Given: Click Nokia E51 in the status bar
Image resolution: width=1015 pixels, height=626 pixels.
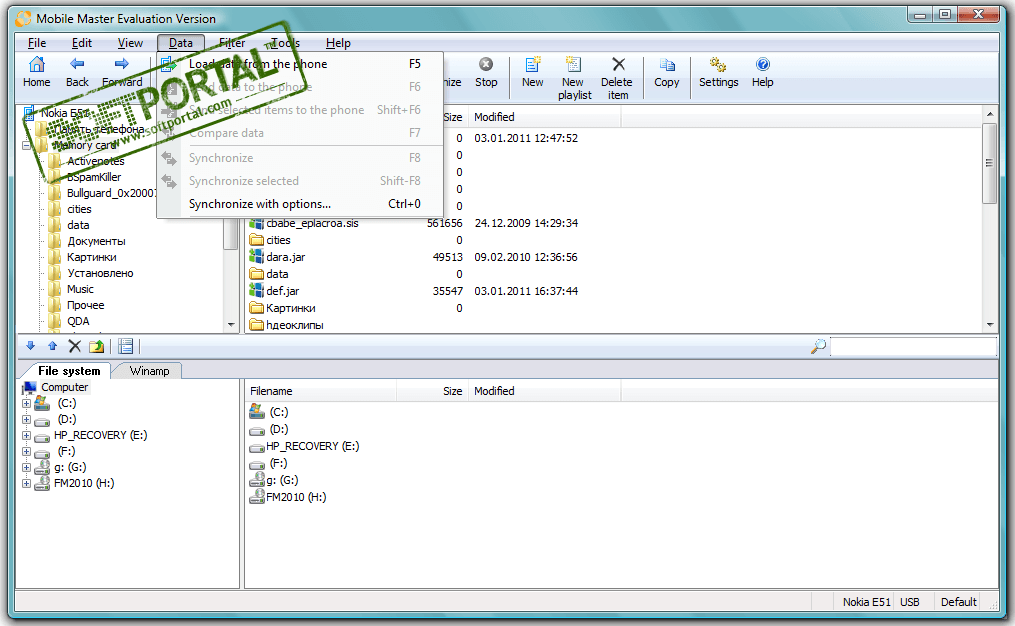Looking at the screenshot, I should click(x=866, y=602).
